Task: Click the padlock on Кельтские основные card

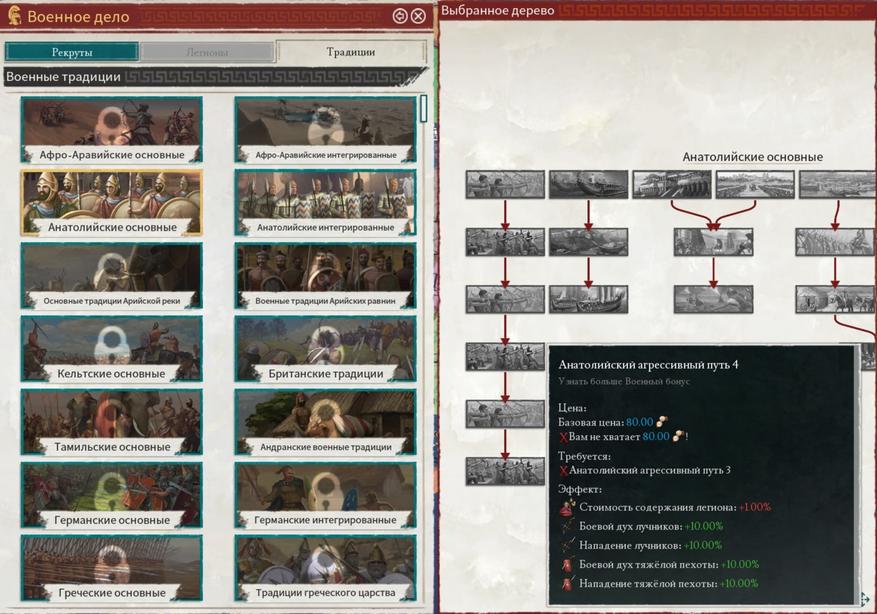Action: (x=113, y=344)
